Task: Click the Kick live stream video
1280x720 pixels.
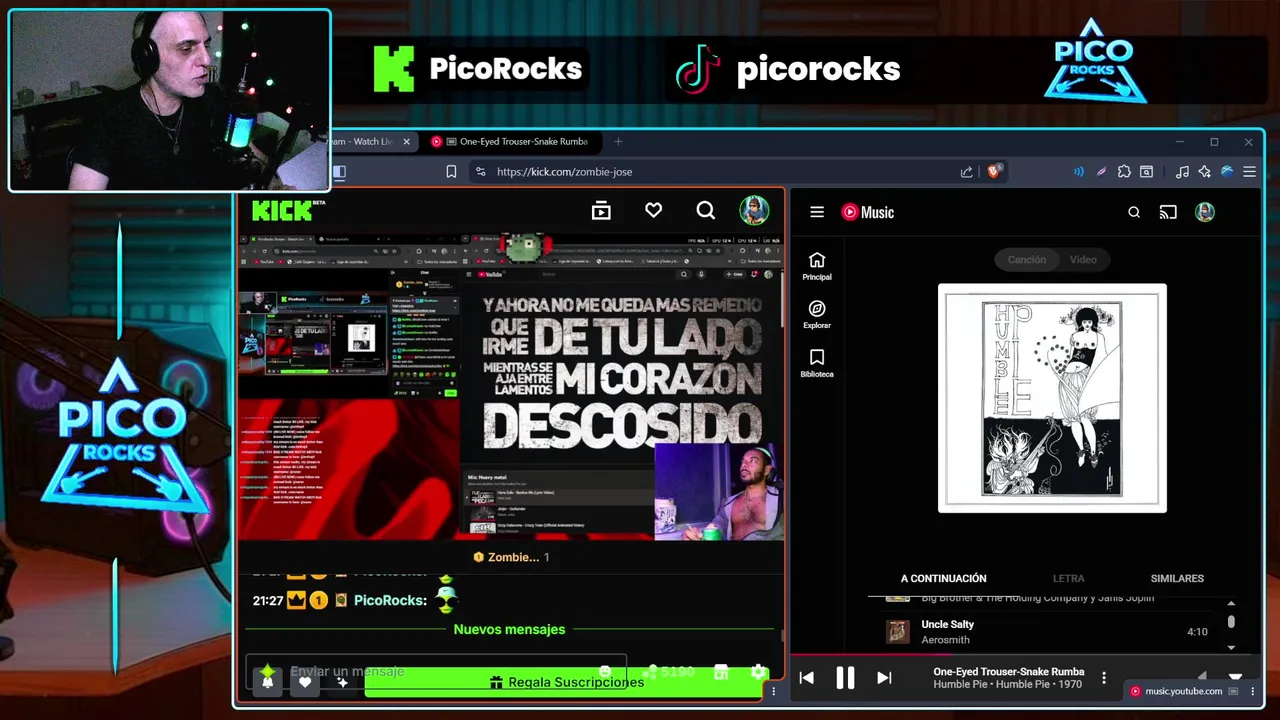Action: point(510,387)
